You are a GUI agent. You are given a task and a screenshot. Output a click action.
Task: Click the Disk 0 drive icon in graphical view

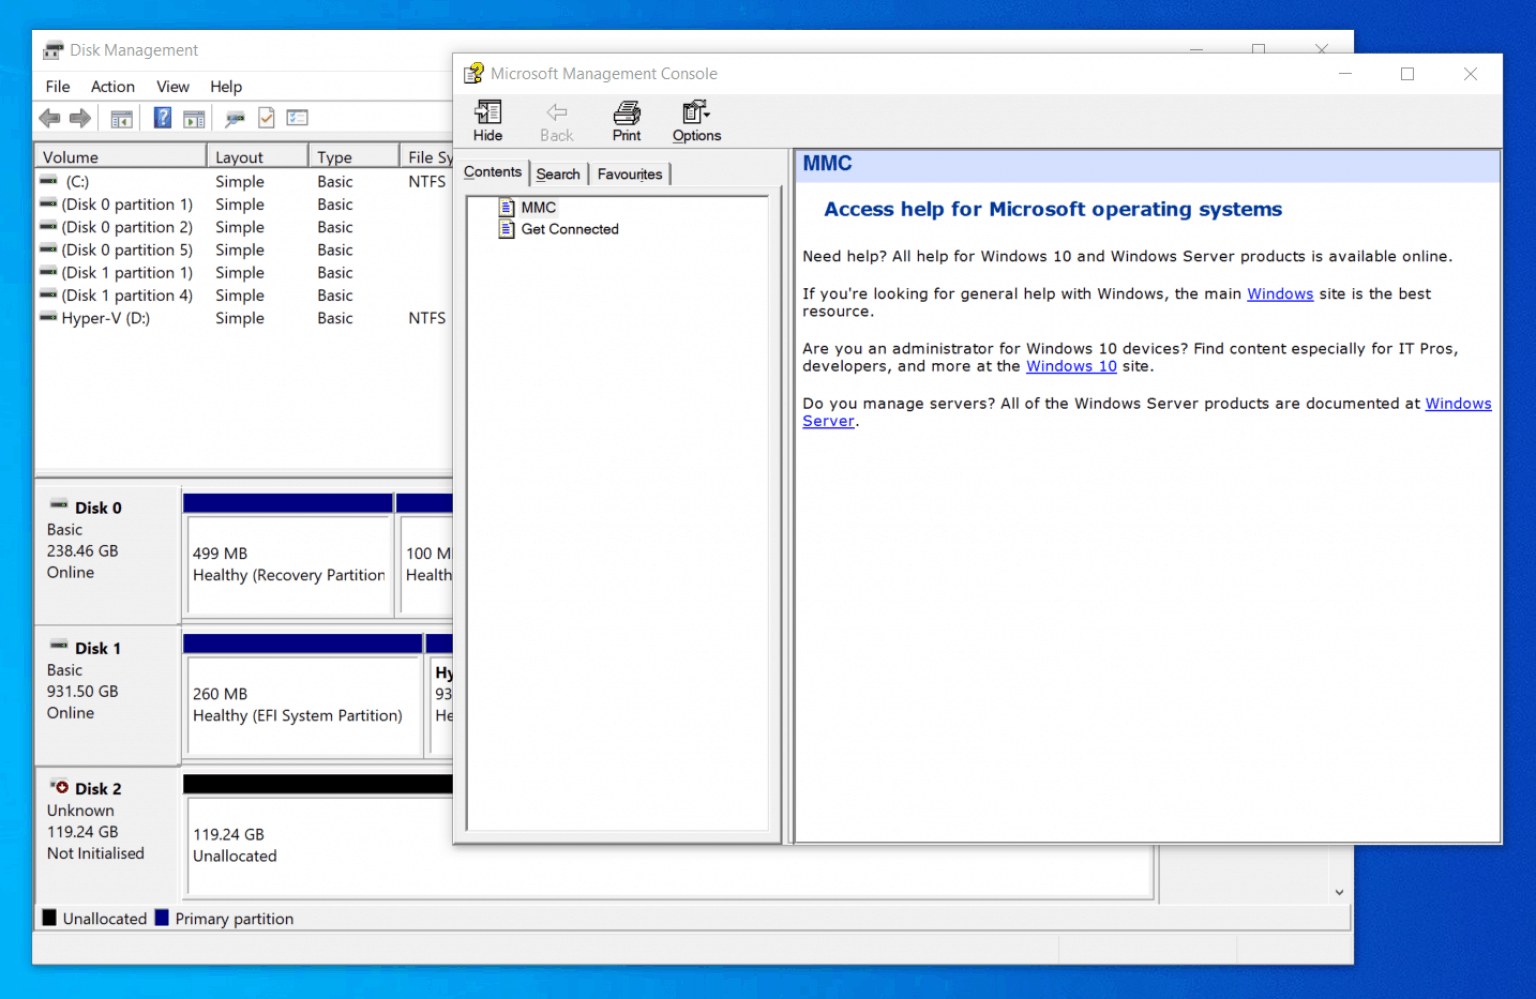[59, 506]
